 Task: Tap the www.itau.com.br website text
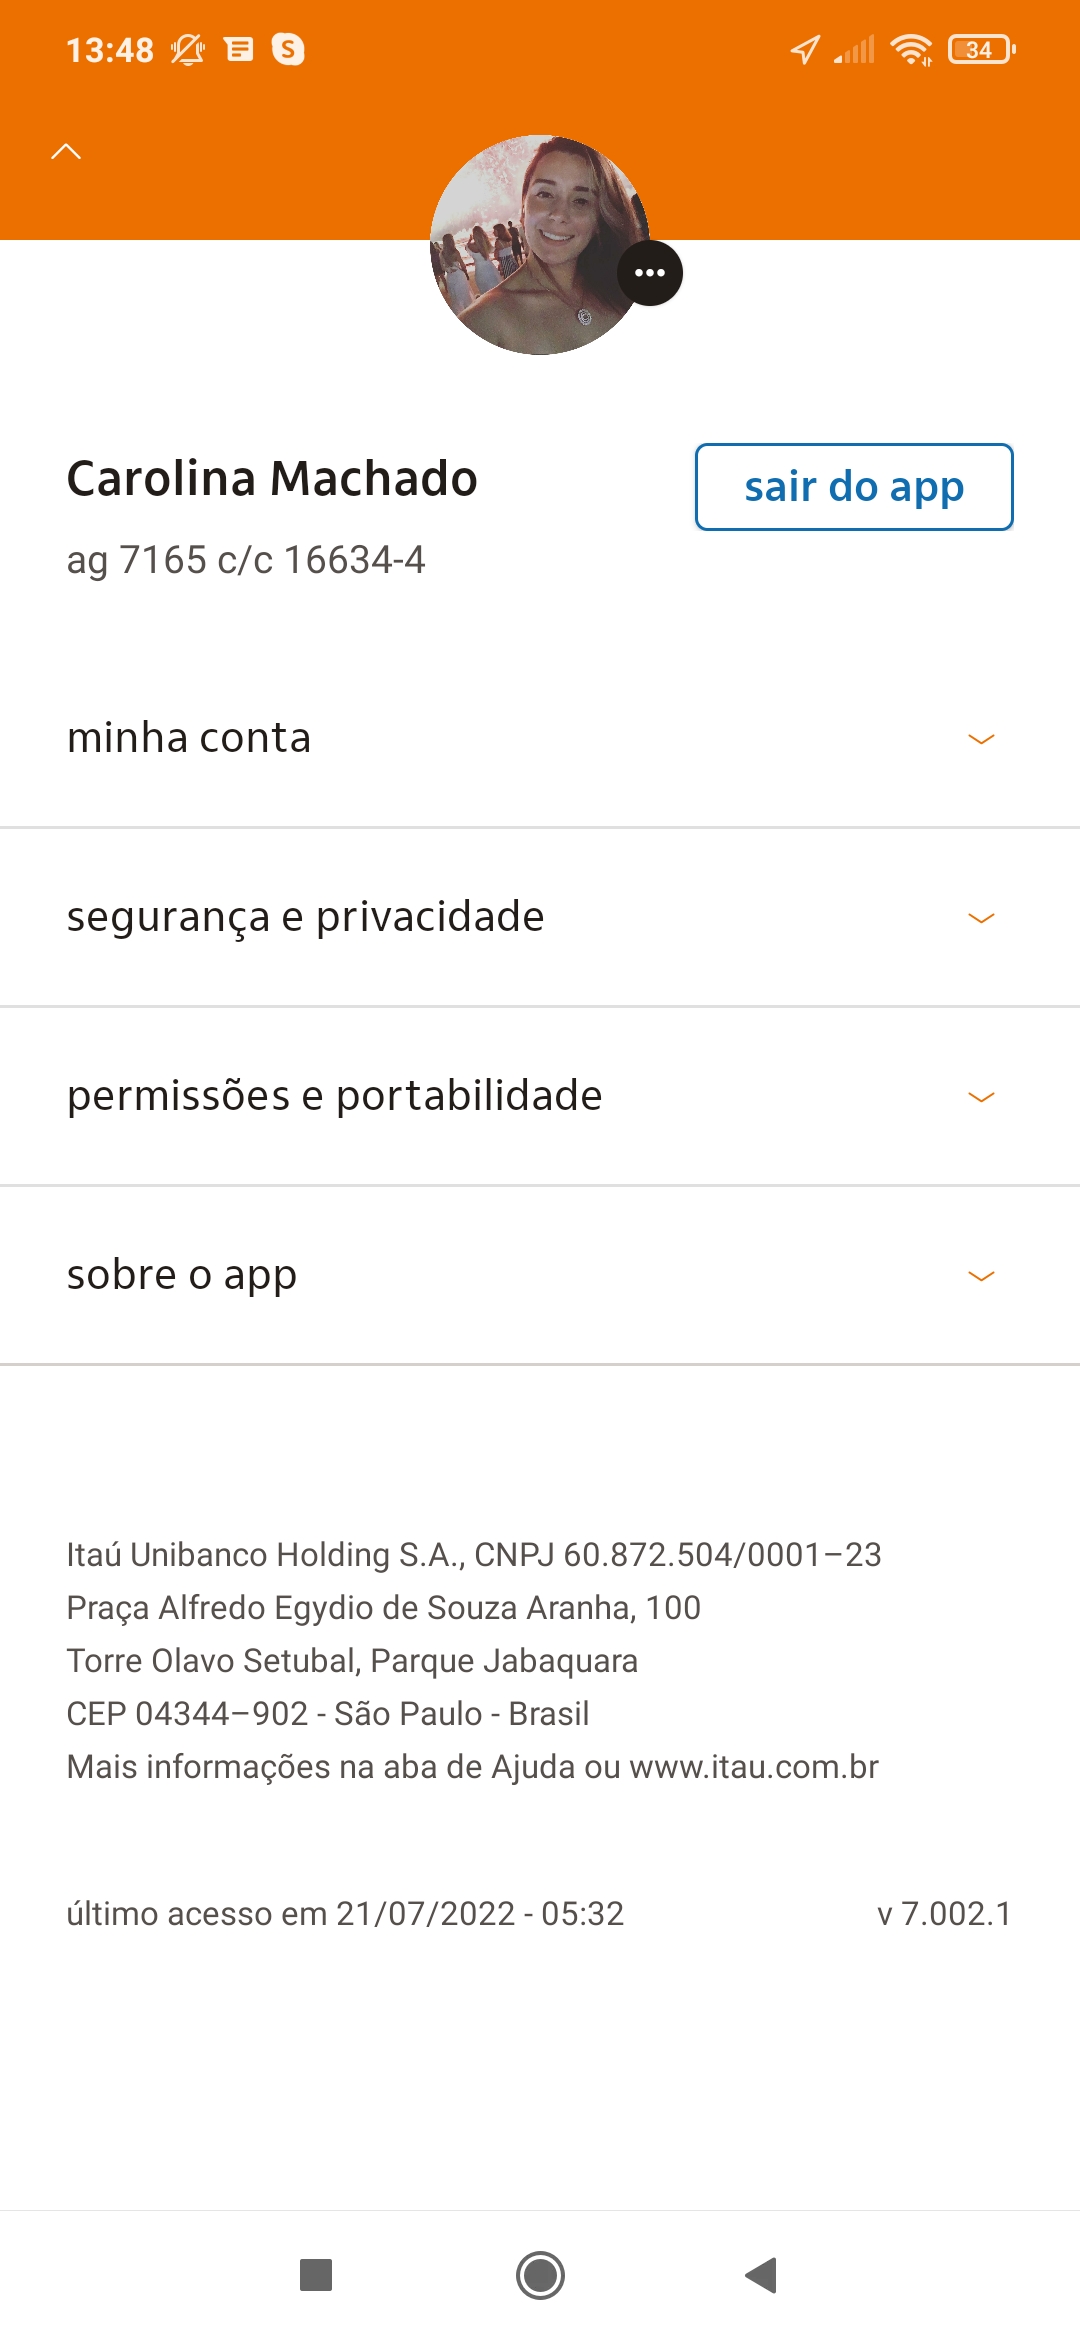tap(754, 1767)
